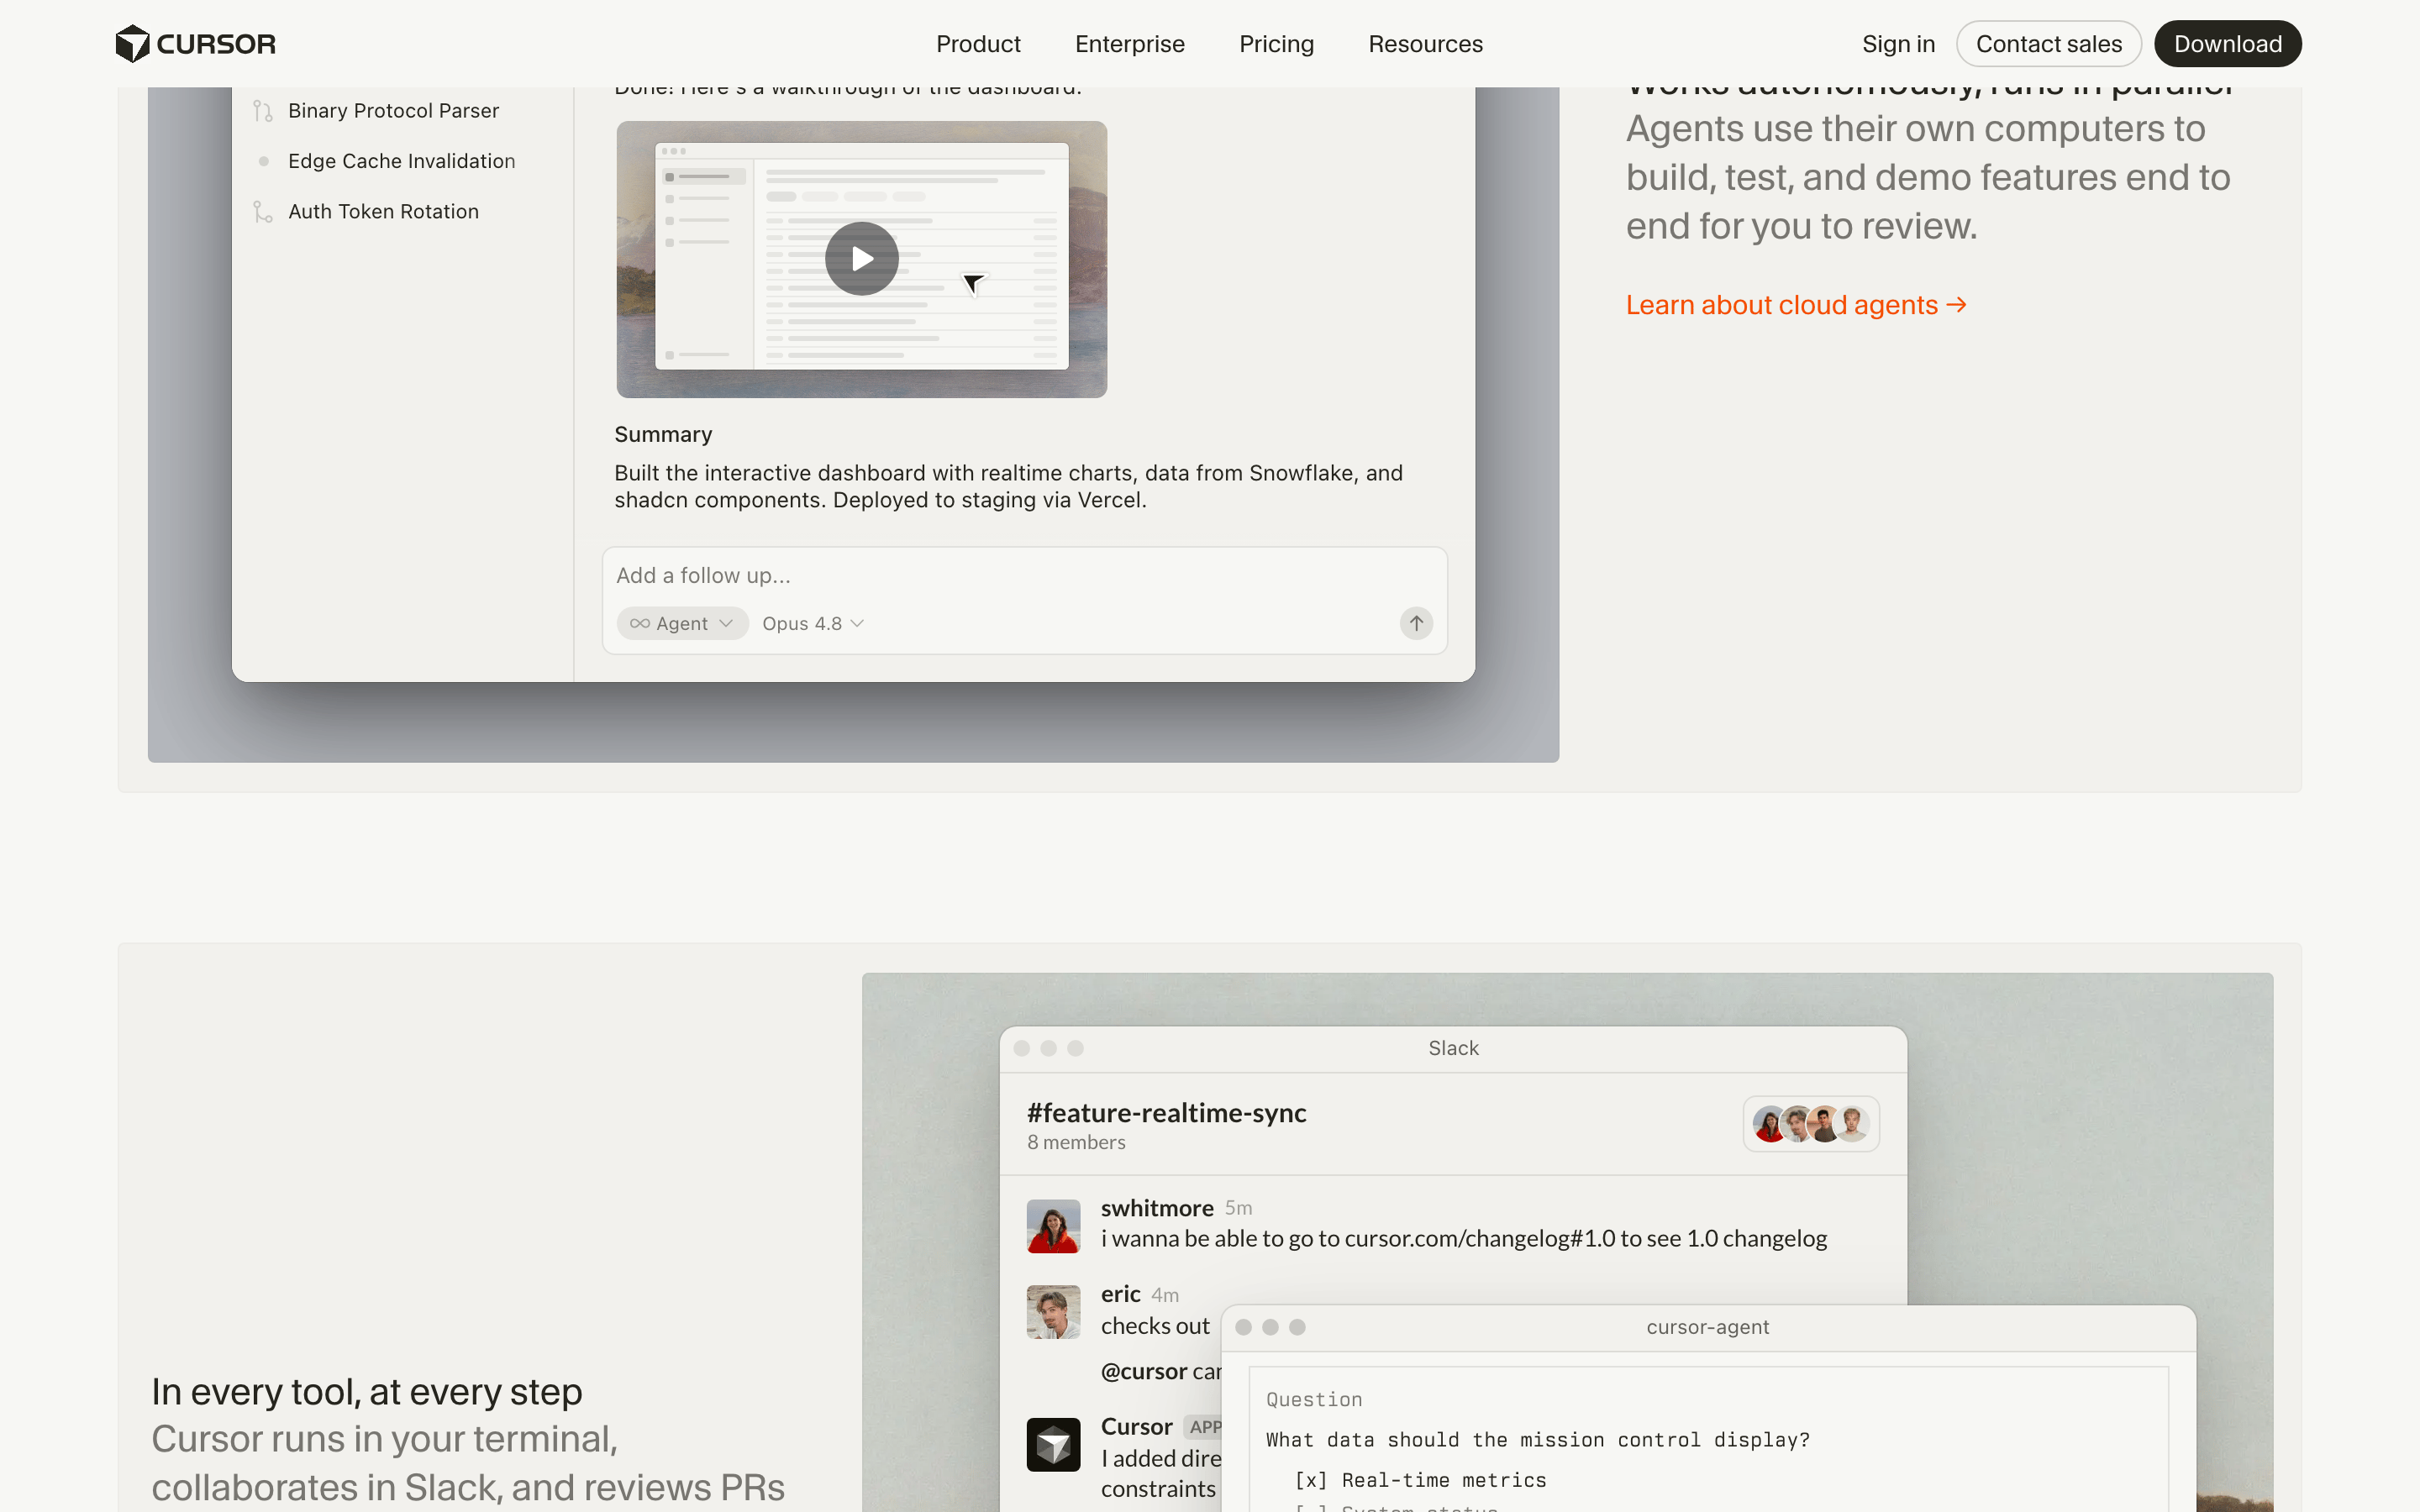2420x1512 pixels.
Task: Select the Edge Cache Invalidation task
Action: [401, 161]
